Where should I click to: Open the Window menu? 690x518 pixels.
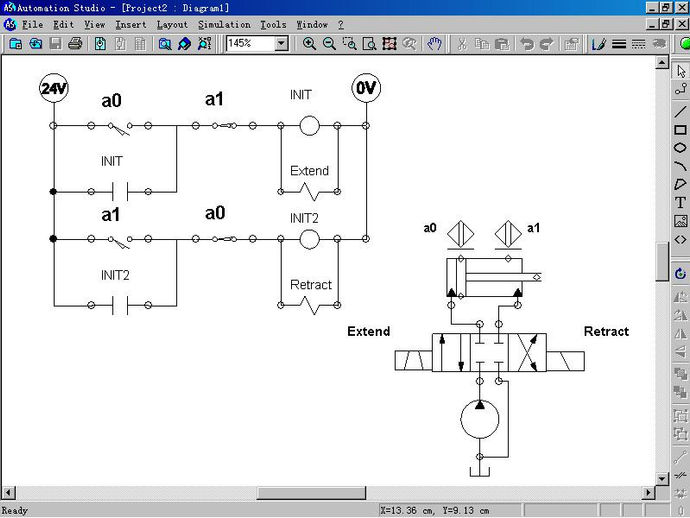pos(312,25)
